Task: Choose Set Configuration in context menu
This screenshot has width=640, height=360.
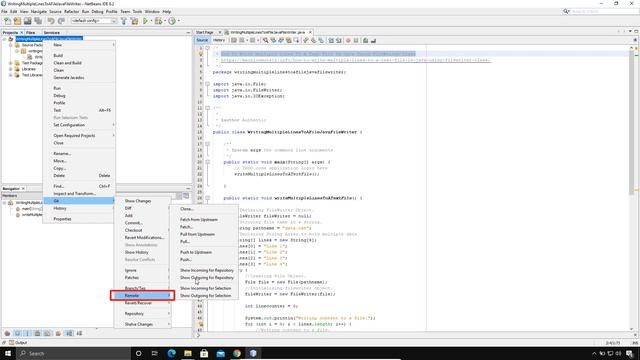Action: [79, 125]
